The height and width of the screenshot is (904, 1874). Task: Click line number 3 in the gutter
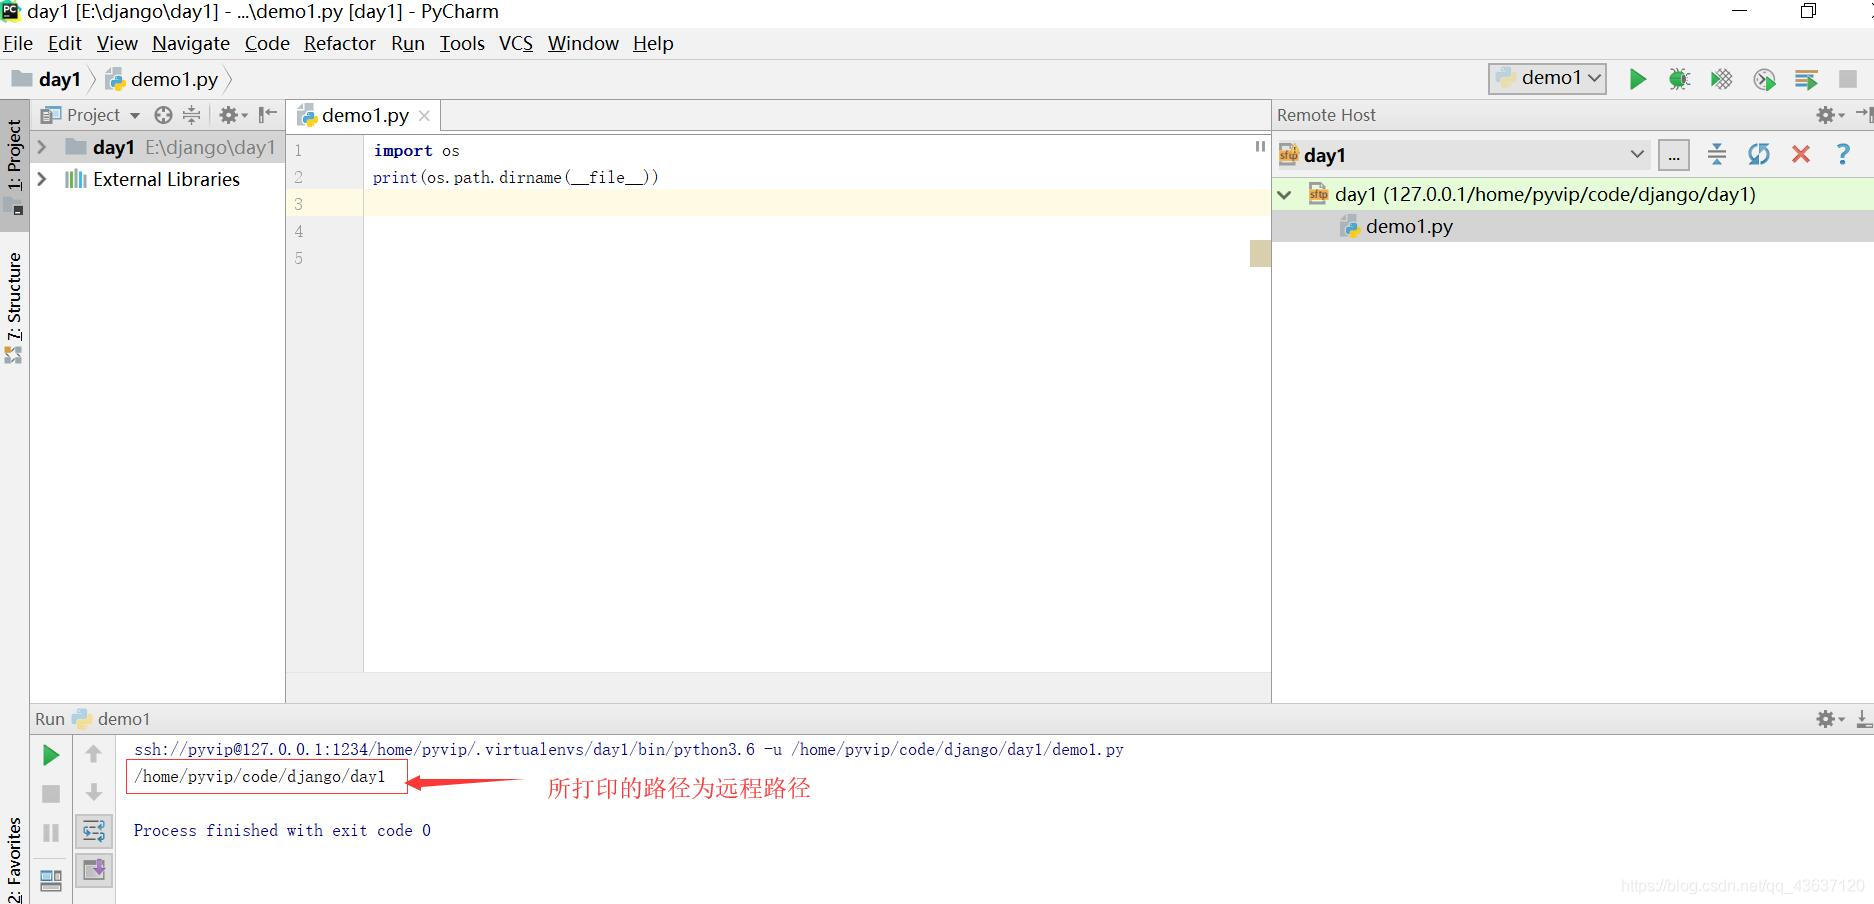click(x=298, y=204)
